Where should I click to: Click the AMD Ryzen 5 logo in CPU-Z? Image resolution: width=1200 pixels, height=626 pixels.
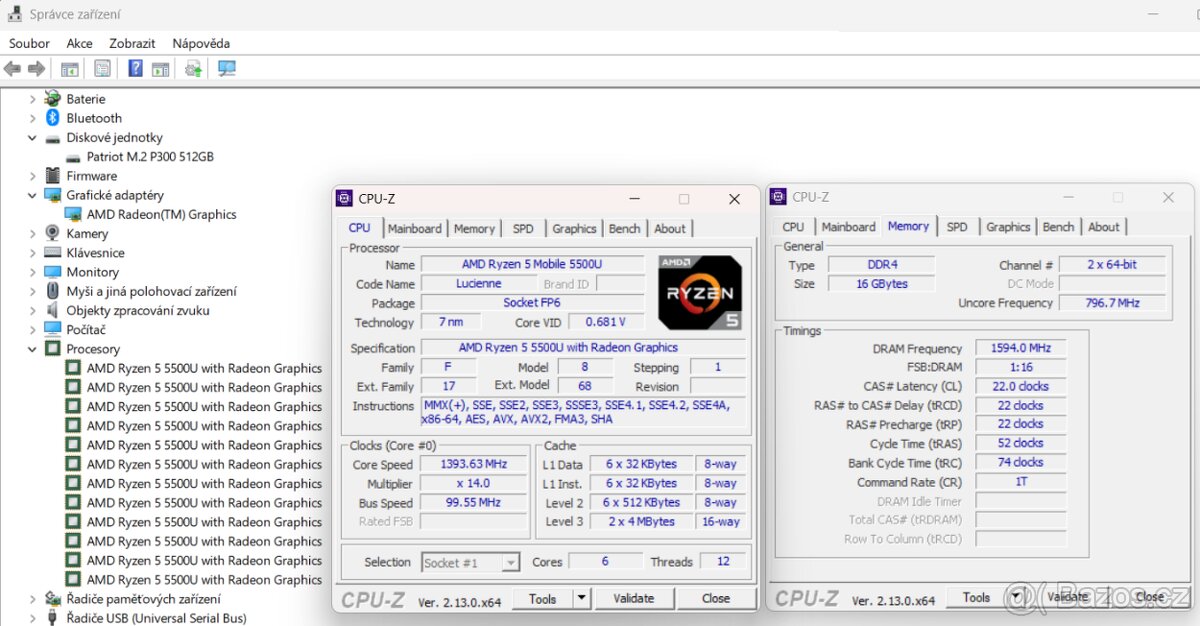coord(699,291)
